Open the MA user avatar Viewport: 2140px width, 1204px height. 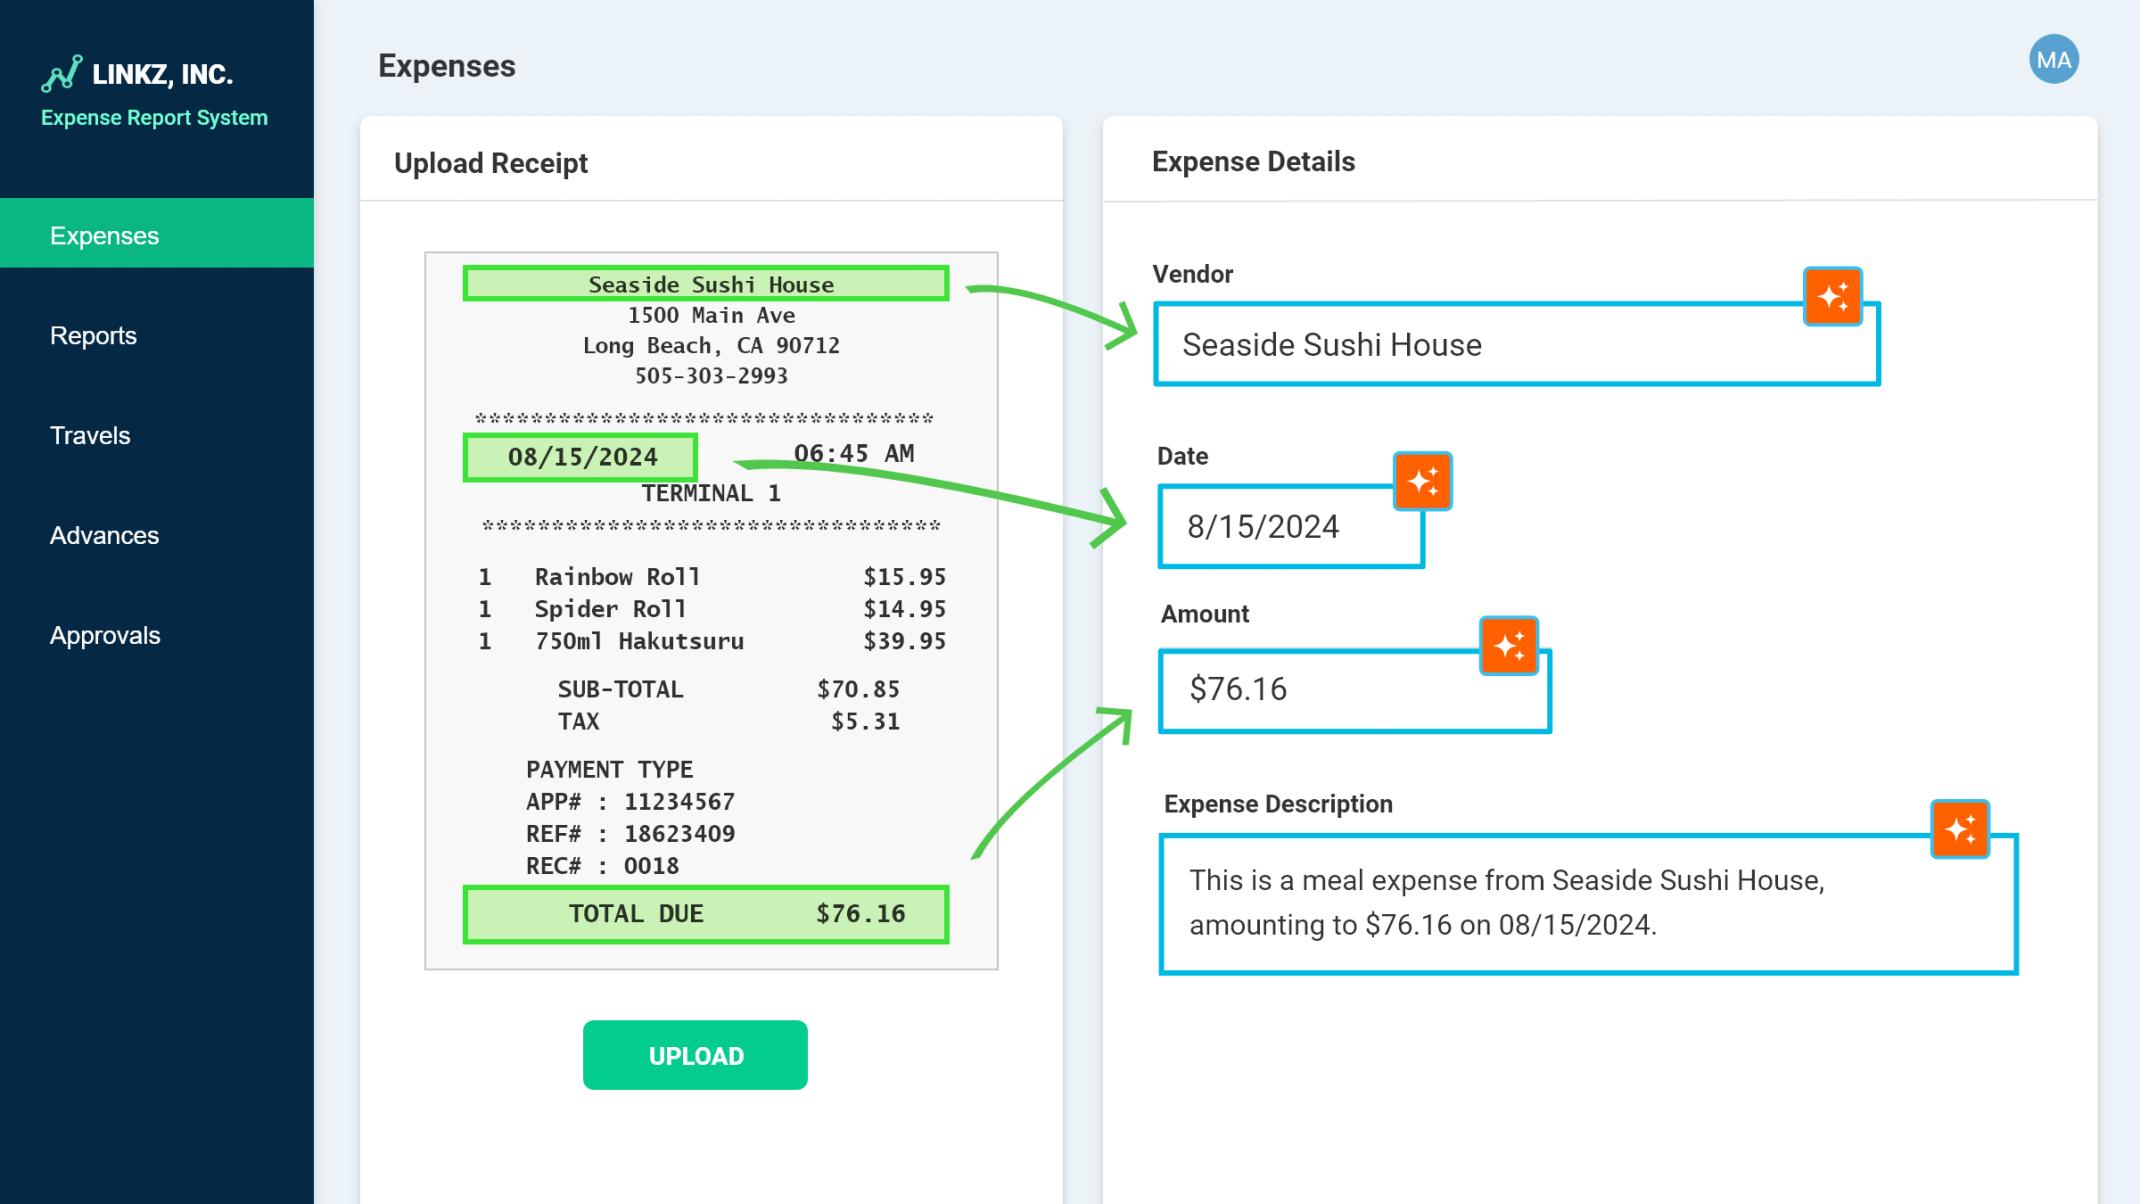pos(2053,60)
